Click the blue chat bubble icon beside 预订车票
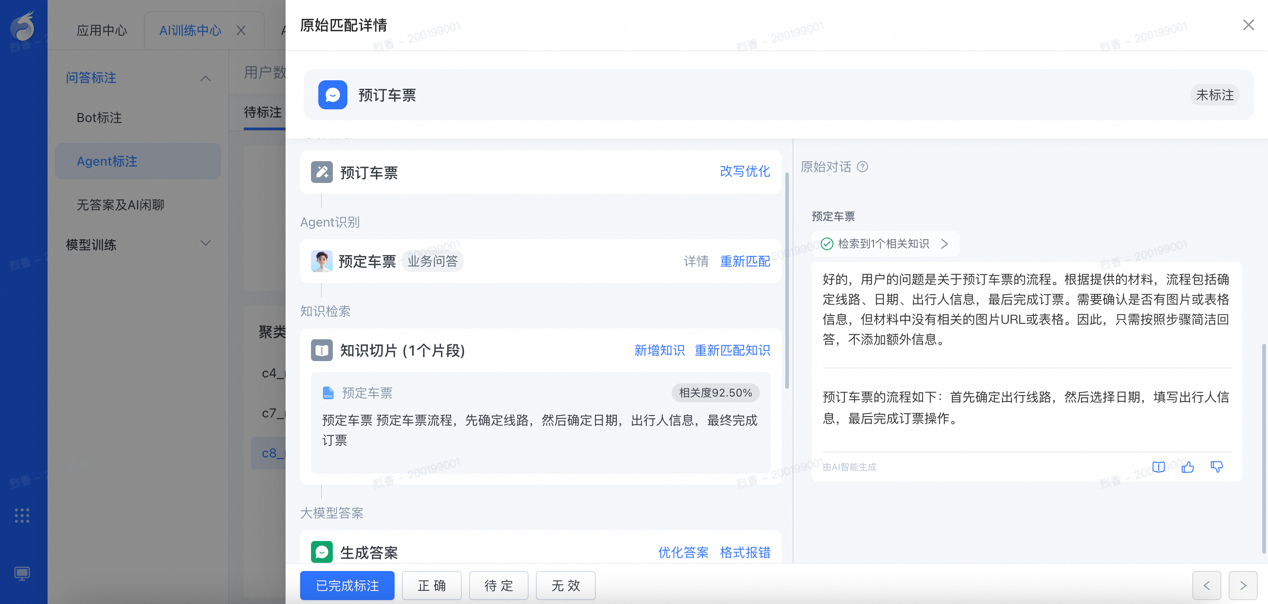Image resolution: width=1268 pixels, height=604 pixels. tap(333, 95)
